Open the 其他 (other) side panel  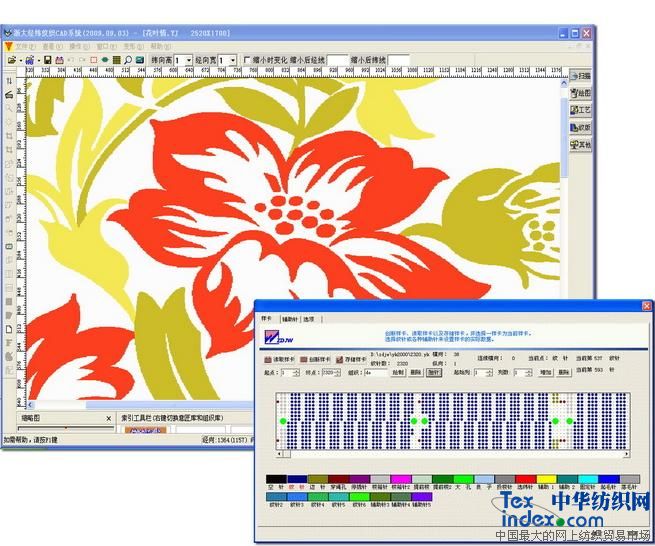[580, 144]
